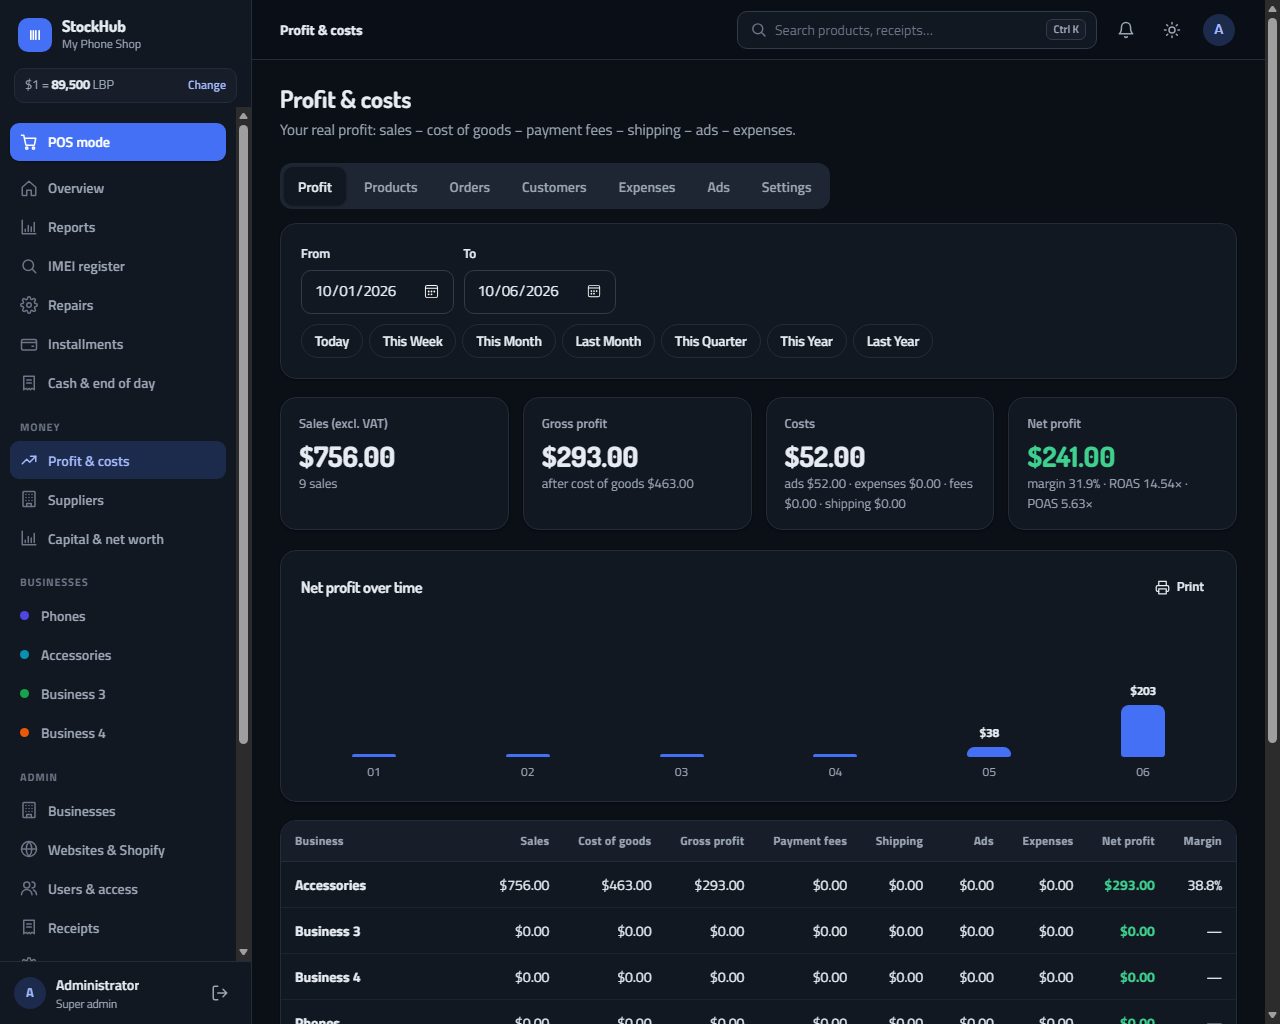This screenshot has height=1024, width=1280.
Task: Go to Capital & net worth
Action: click(118, 539)
